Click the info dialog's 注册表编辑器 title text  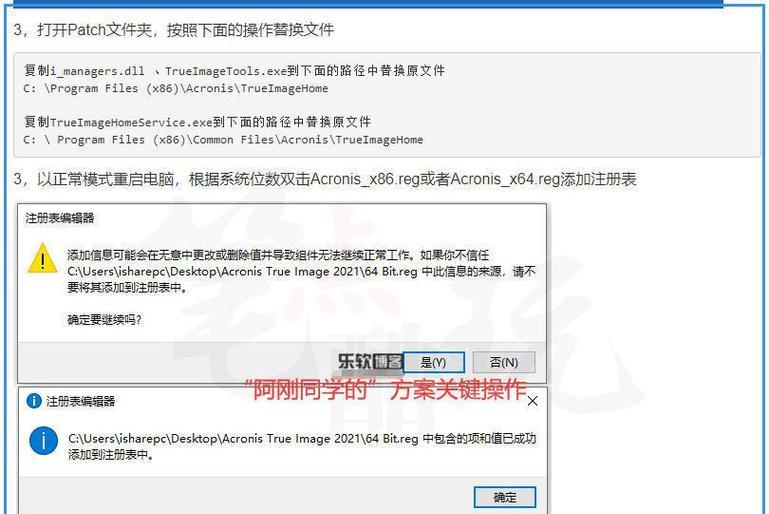[x=80, y=401]
